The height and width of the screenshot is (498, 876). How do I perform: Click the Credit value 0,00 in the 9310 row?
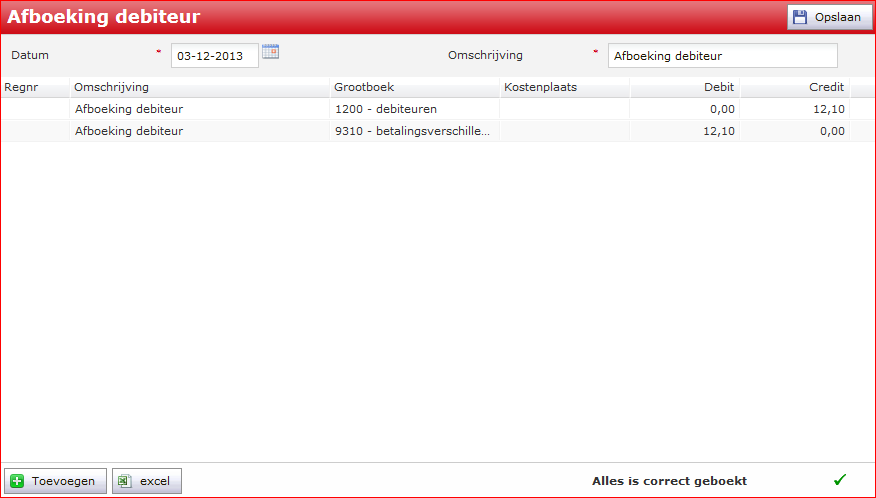(832, 131)
